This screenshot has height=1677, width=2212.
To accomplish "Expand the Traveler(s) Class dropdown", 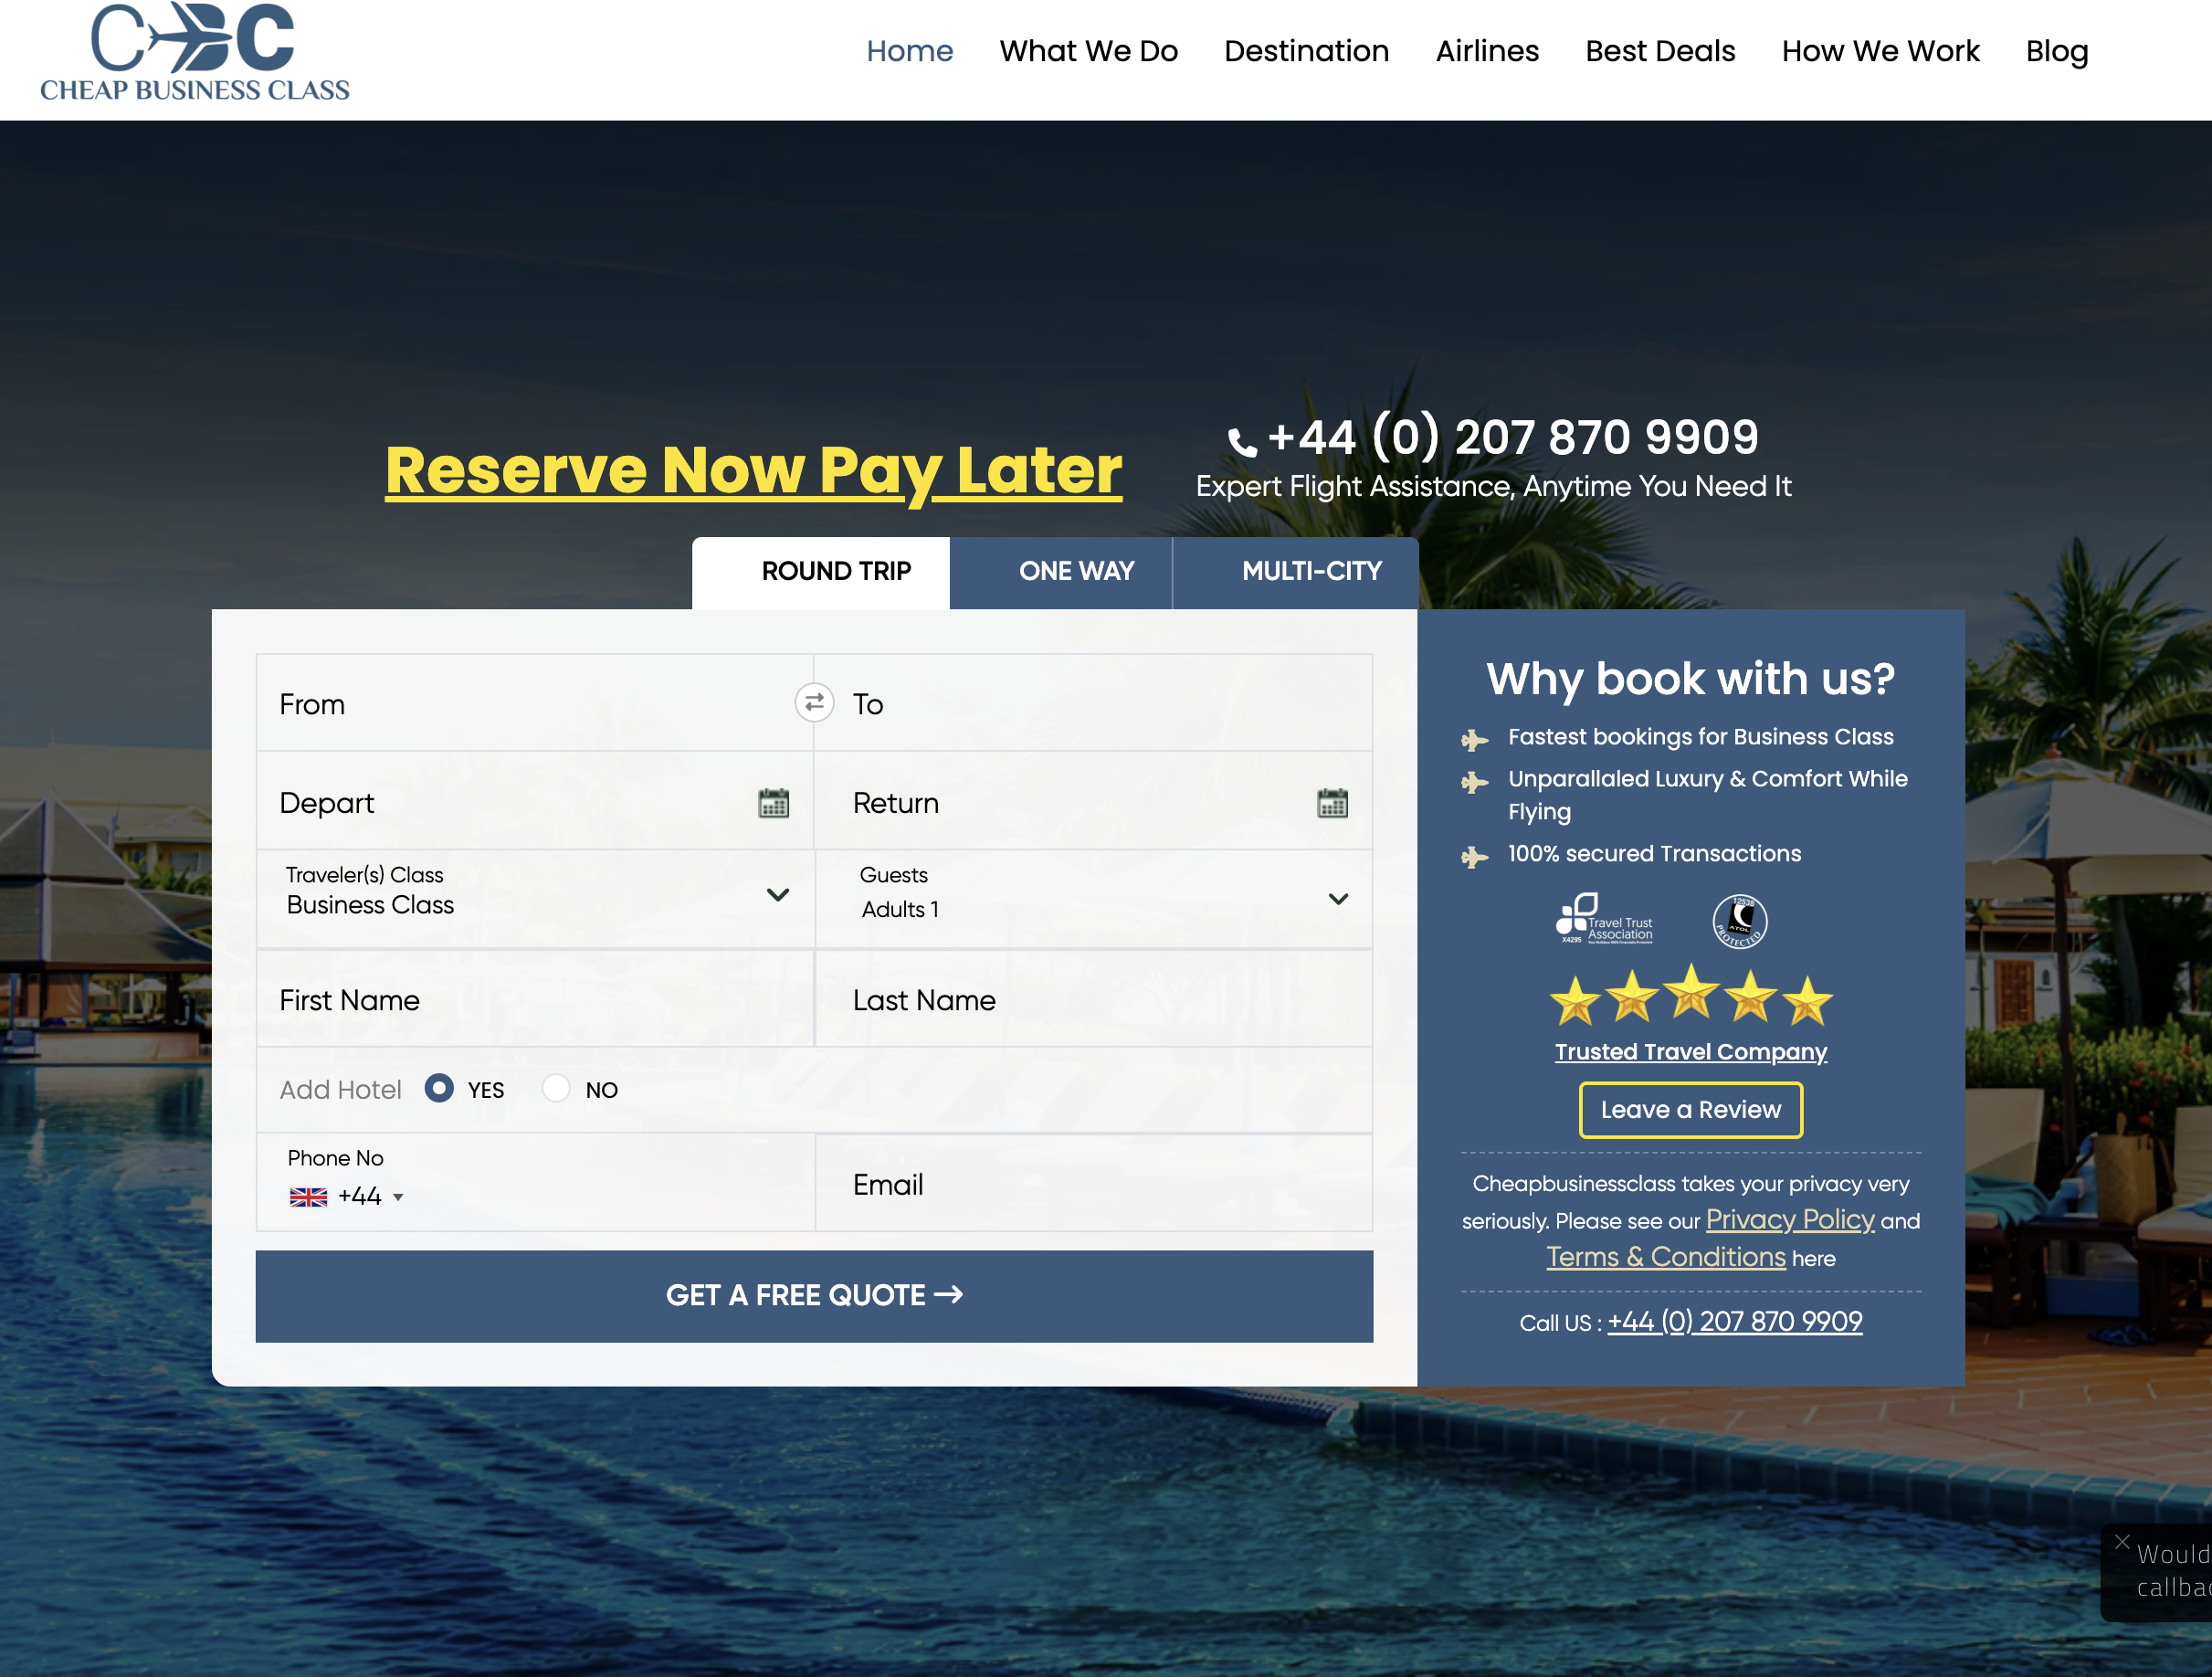I will pos(777,895).
